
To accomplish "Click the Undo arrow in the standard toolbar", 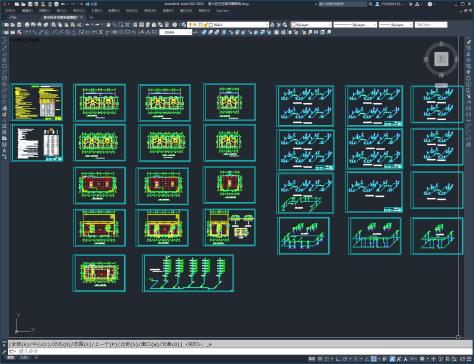I will (88, 25).
